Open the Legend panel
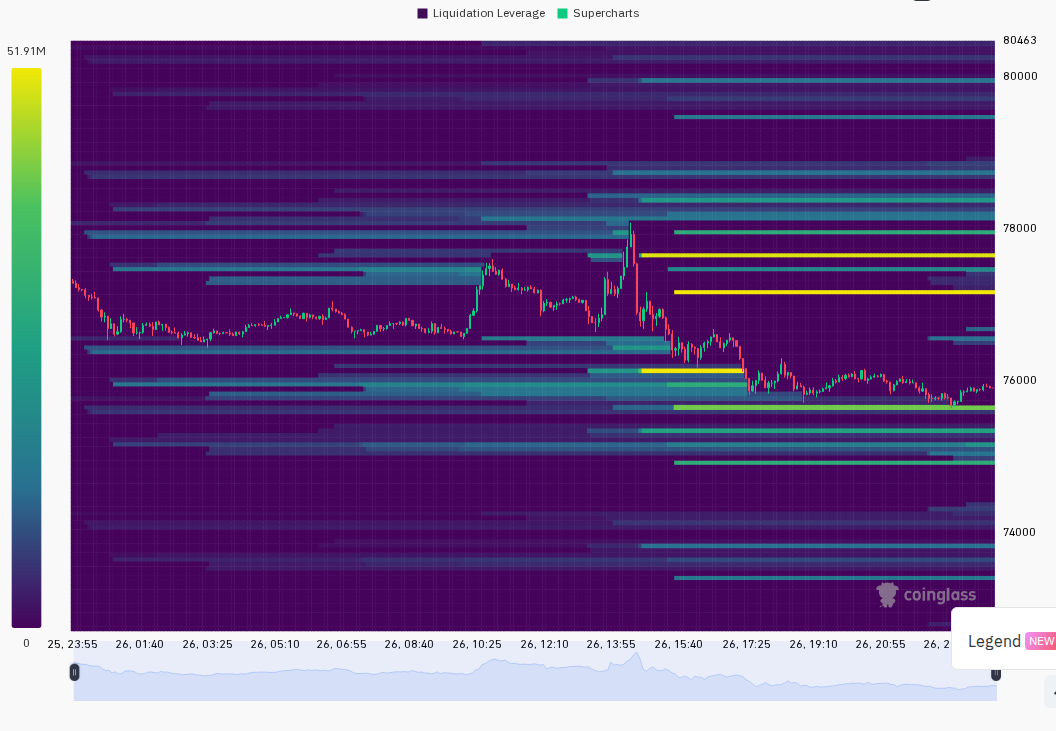The width and height of the screenshot is (1056, 731). tap(994, 641)
